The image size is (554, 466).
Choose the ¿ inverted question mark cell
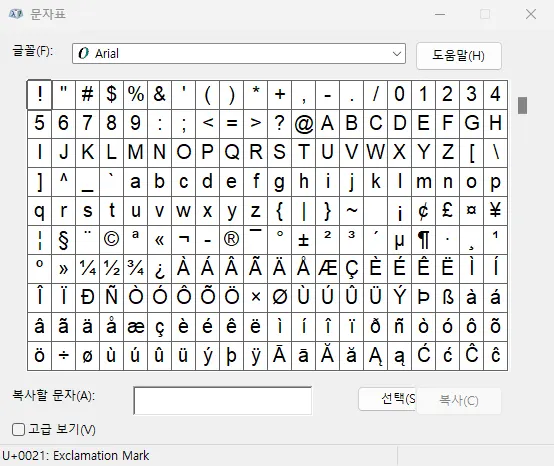pos(160,269)
